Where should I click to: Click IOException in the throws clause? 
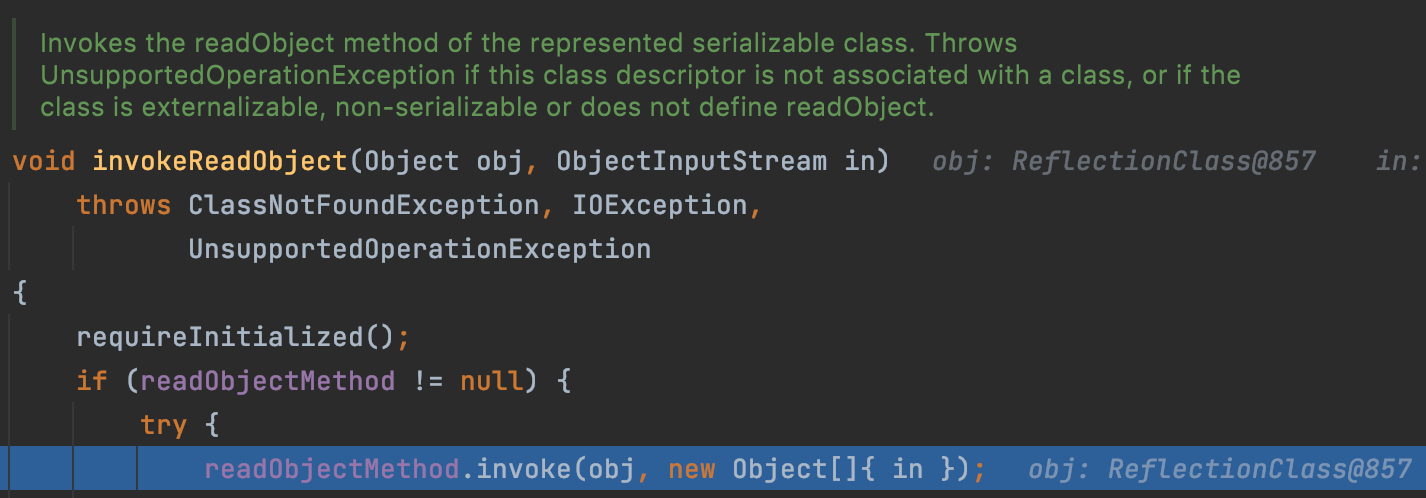pos(659,205)
